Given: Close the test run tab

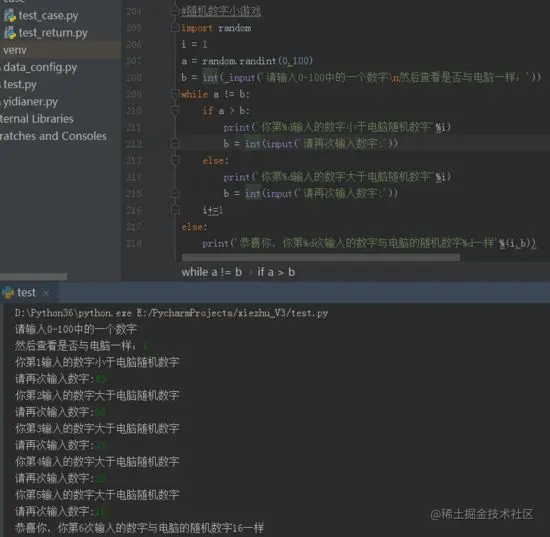Looking at the screenshot, I should tap(46, 293).
